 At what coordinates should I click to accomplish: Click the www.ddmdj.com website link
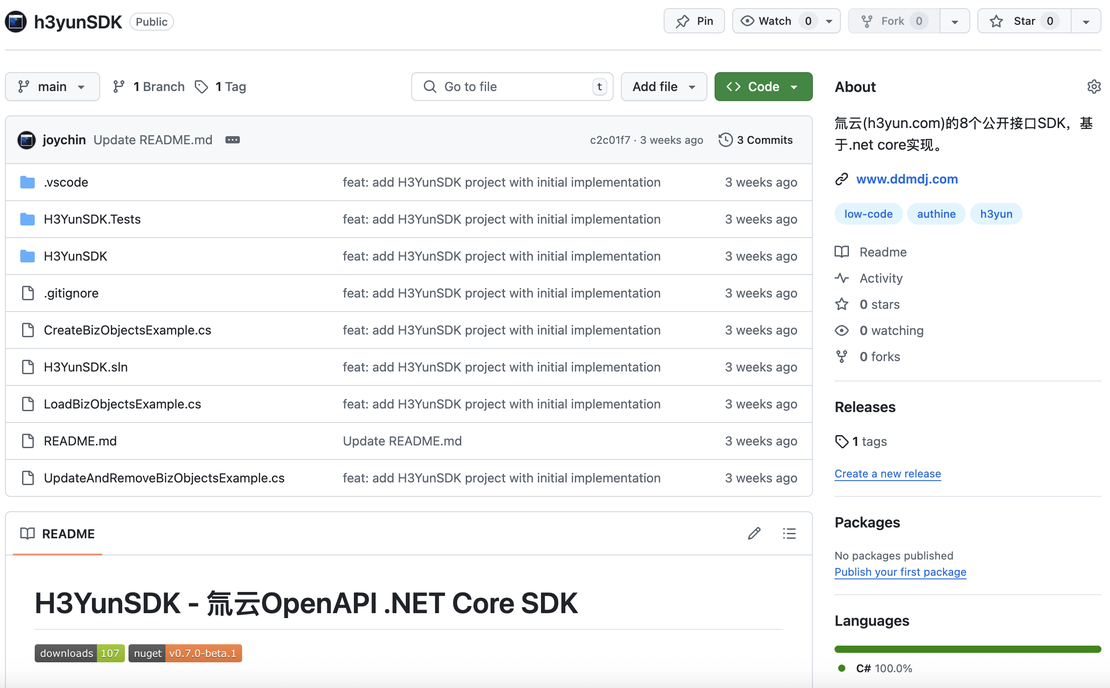pyautogui.click(x=906, y=179)
